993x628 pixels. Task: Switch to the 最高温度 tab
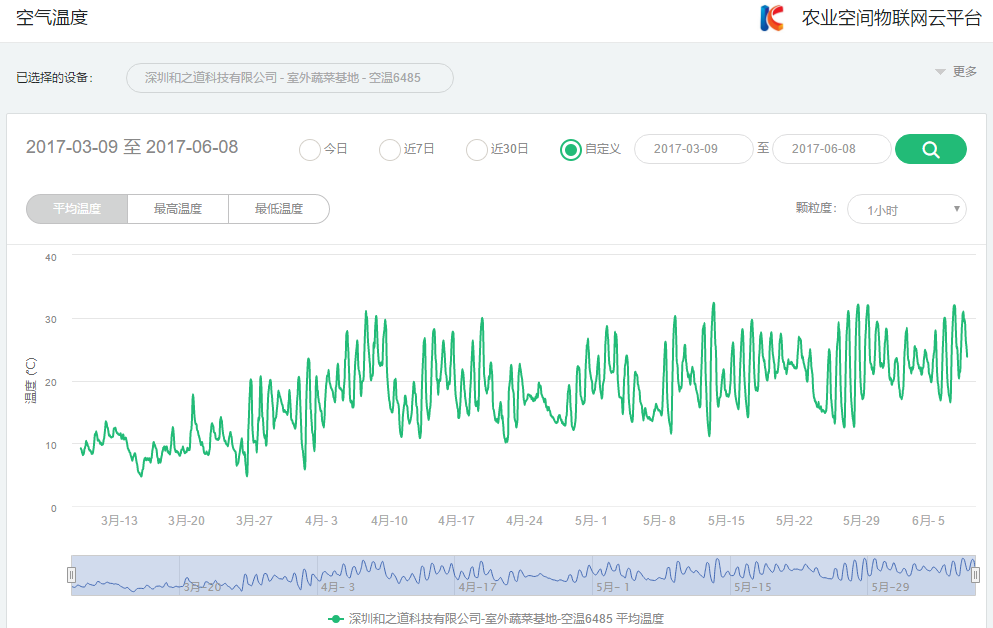coord(177,208)
